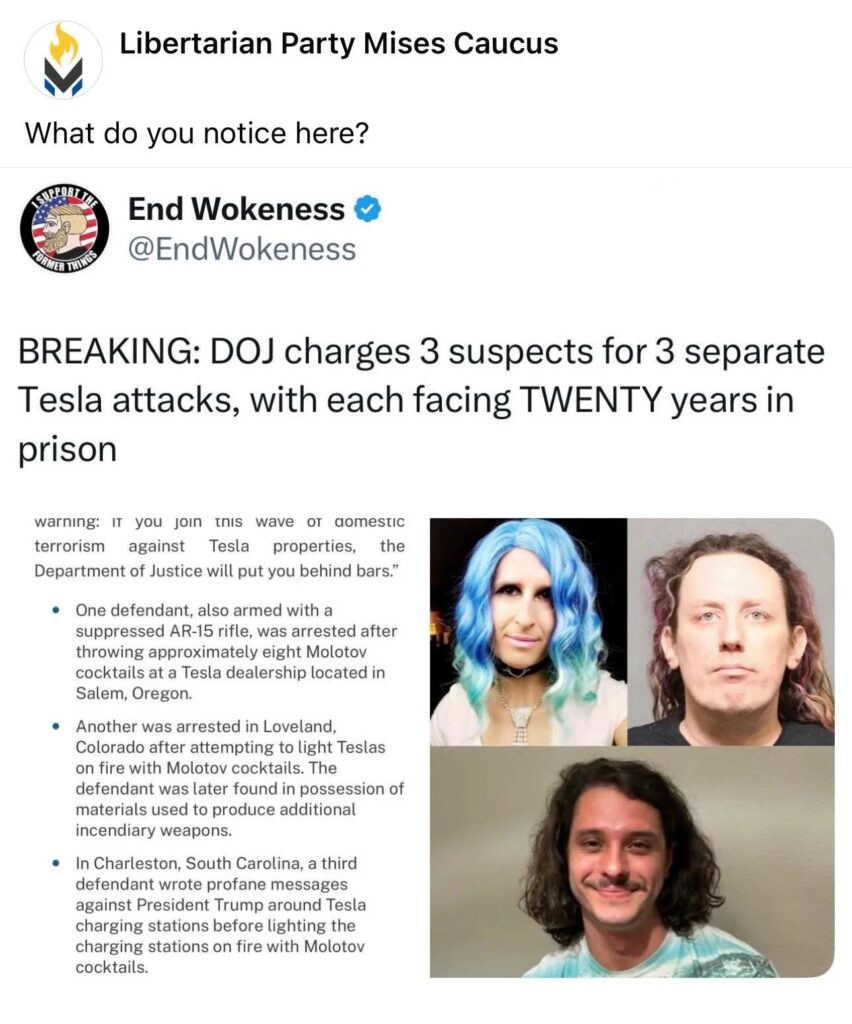Open the End Wokeness circular profile picture
The image size is (852, 1024).
pyautogui.click(x=65, y=229)
